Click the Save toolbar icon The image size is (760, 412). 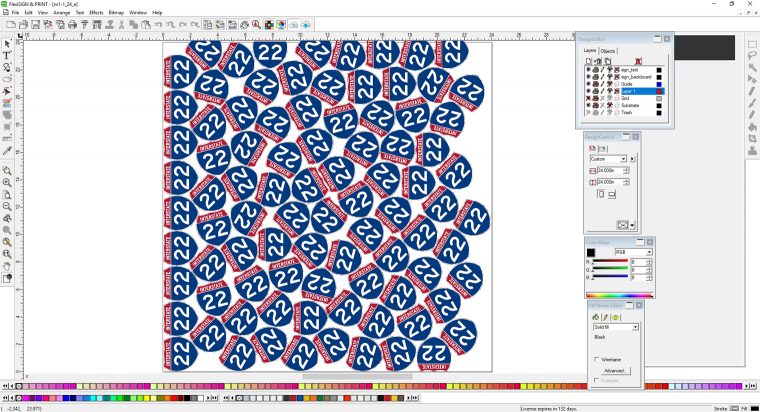(35, 25)
